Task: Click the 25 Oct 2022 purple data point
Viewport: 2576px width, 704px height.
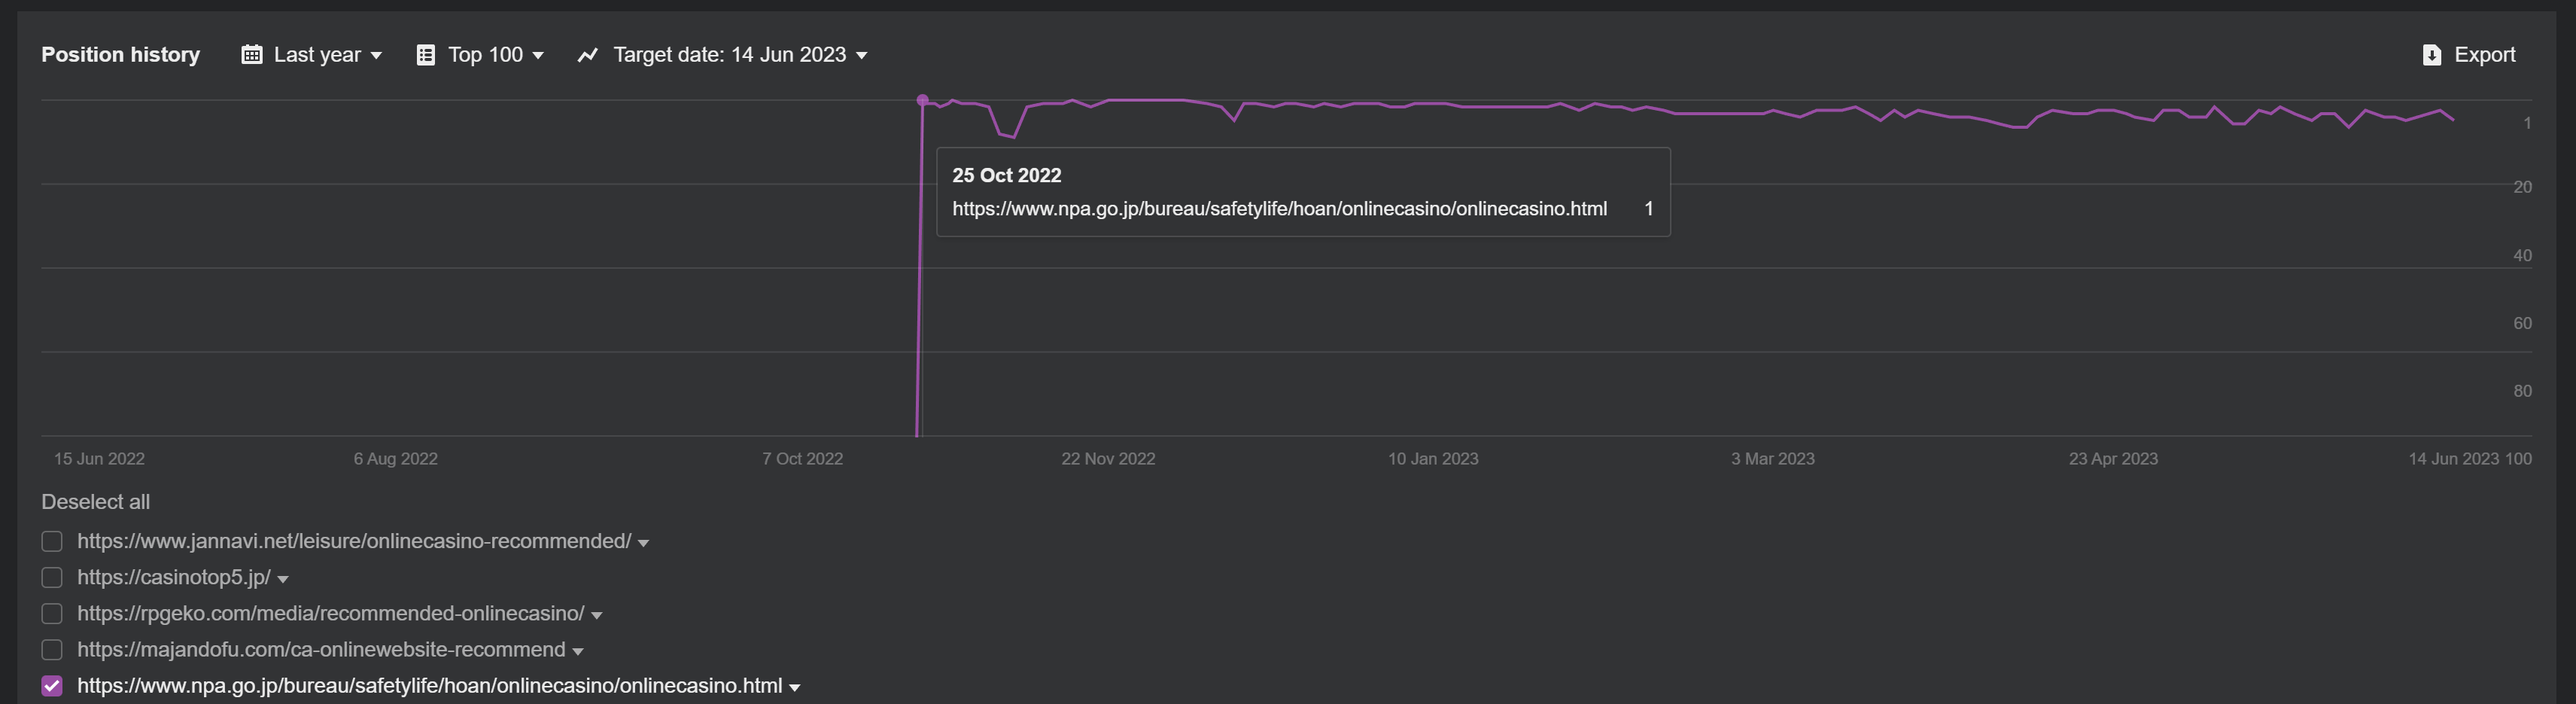Action: pos(922,100)
